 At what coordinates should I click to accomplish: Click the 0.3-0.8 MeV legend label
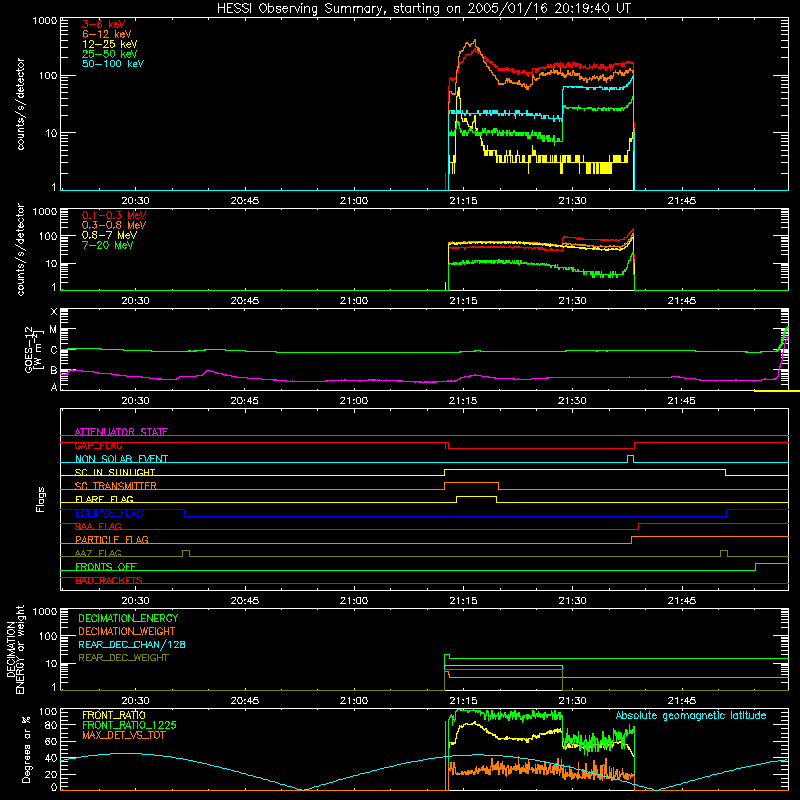(114, 225)
